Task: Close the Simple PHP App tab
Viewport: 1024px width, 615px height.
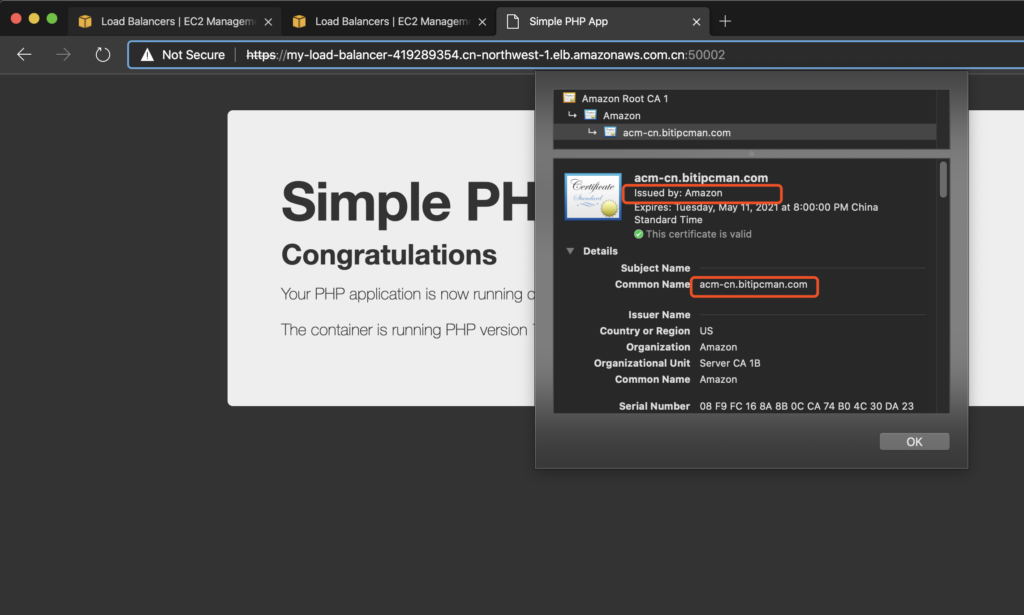Action: 695,21
